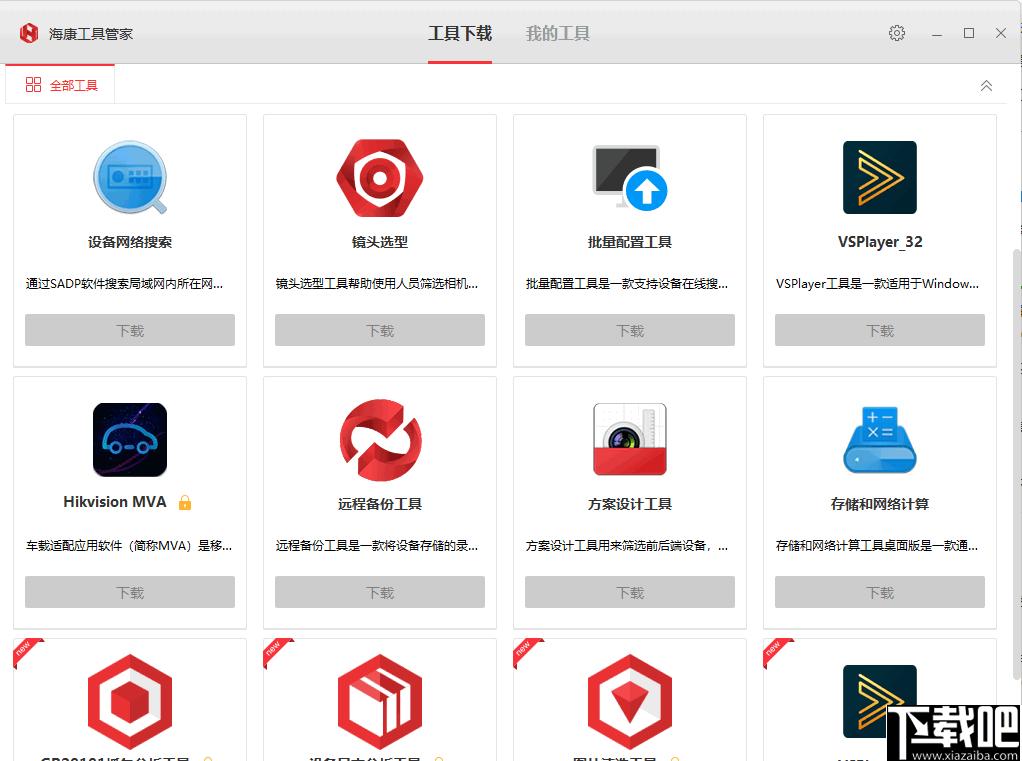Click the Hikvision MVA car icon
Viewport: 1022px width, 761px height.
click(x=130, y=440)
